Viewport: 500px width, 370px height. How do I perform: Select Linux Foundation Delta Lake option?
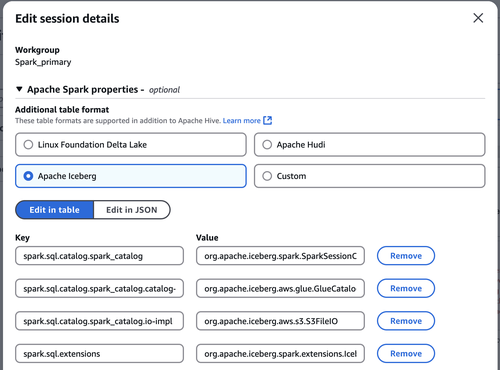(131, 145)
